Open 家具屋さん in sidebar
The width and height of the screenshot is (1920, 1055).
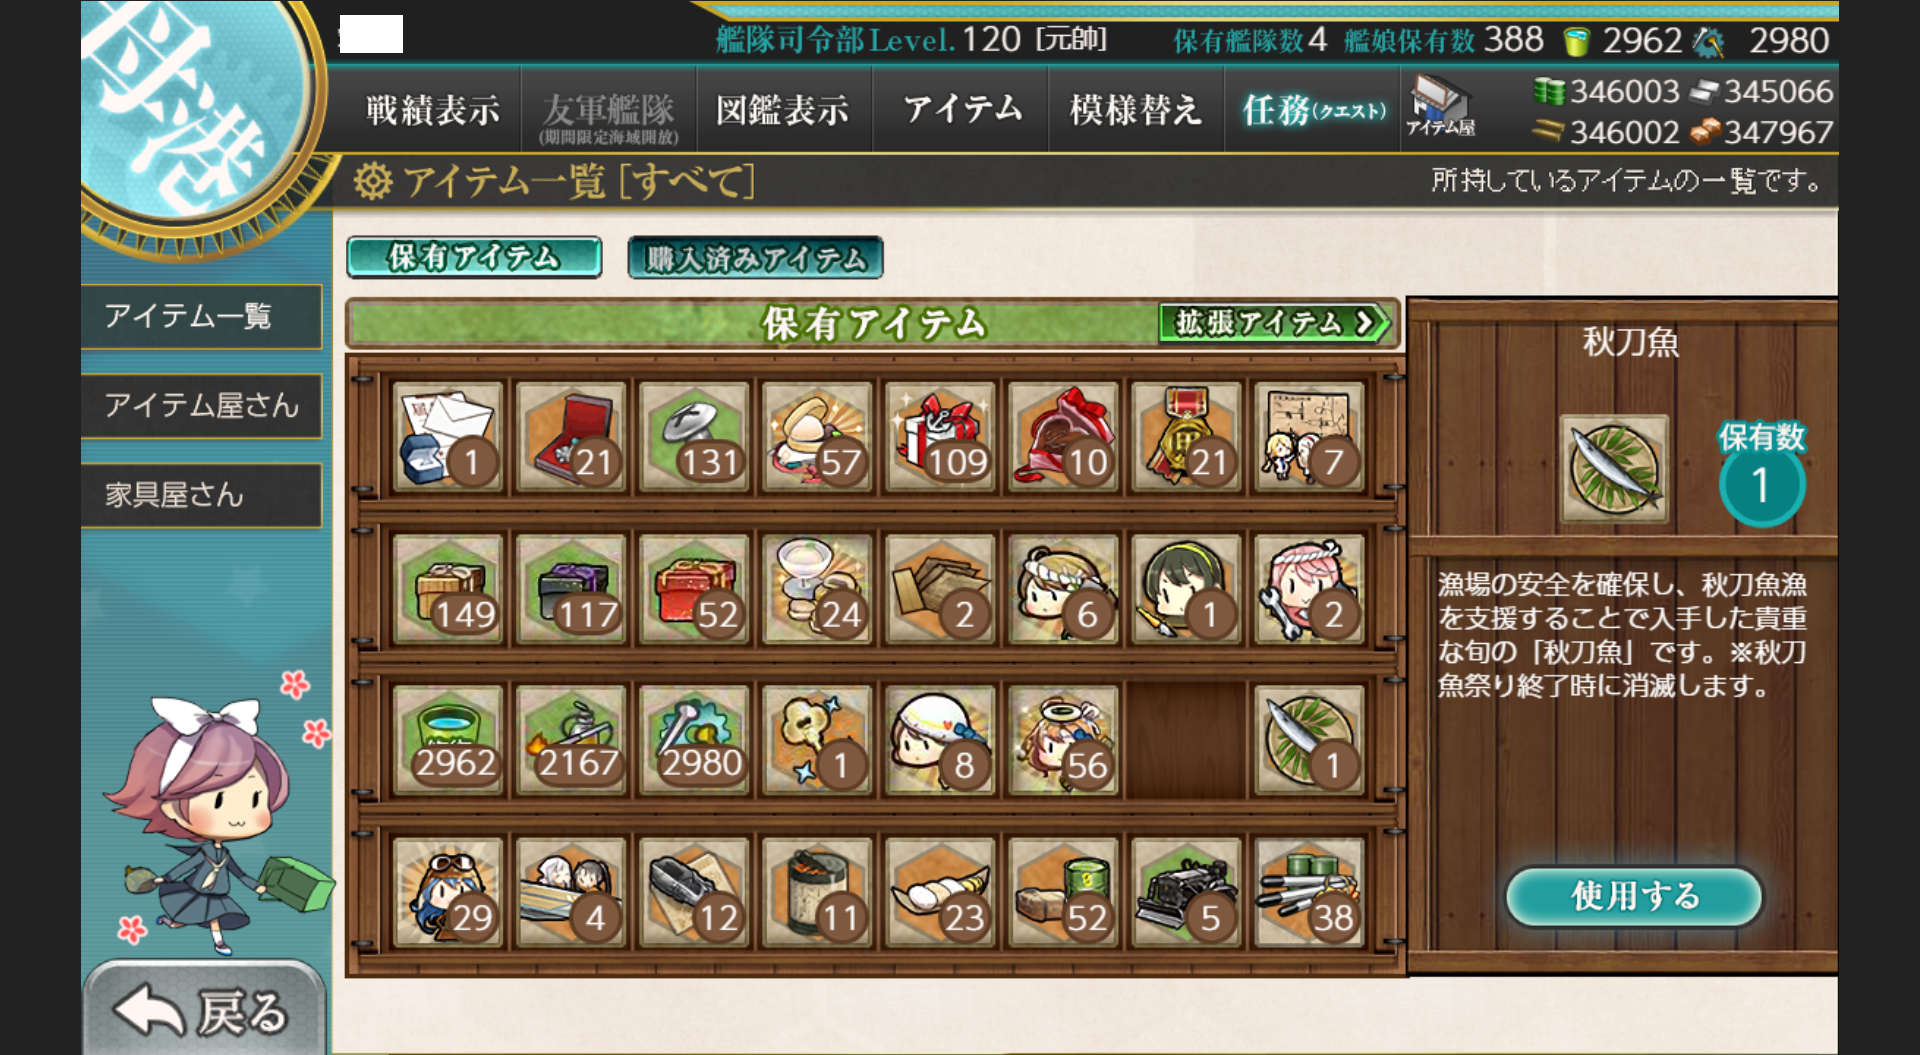201,495
